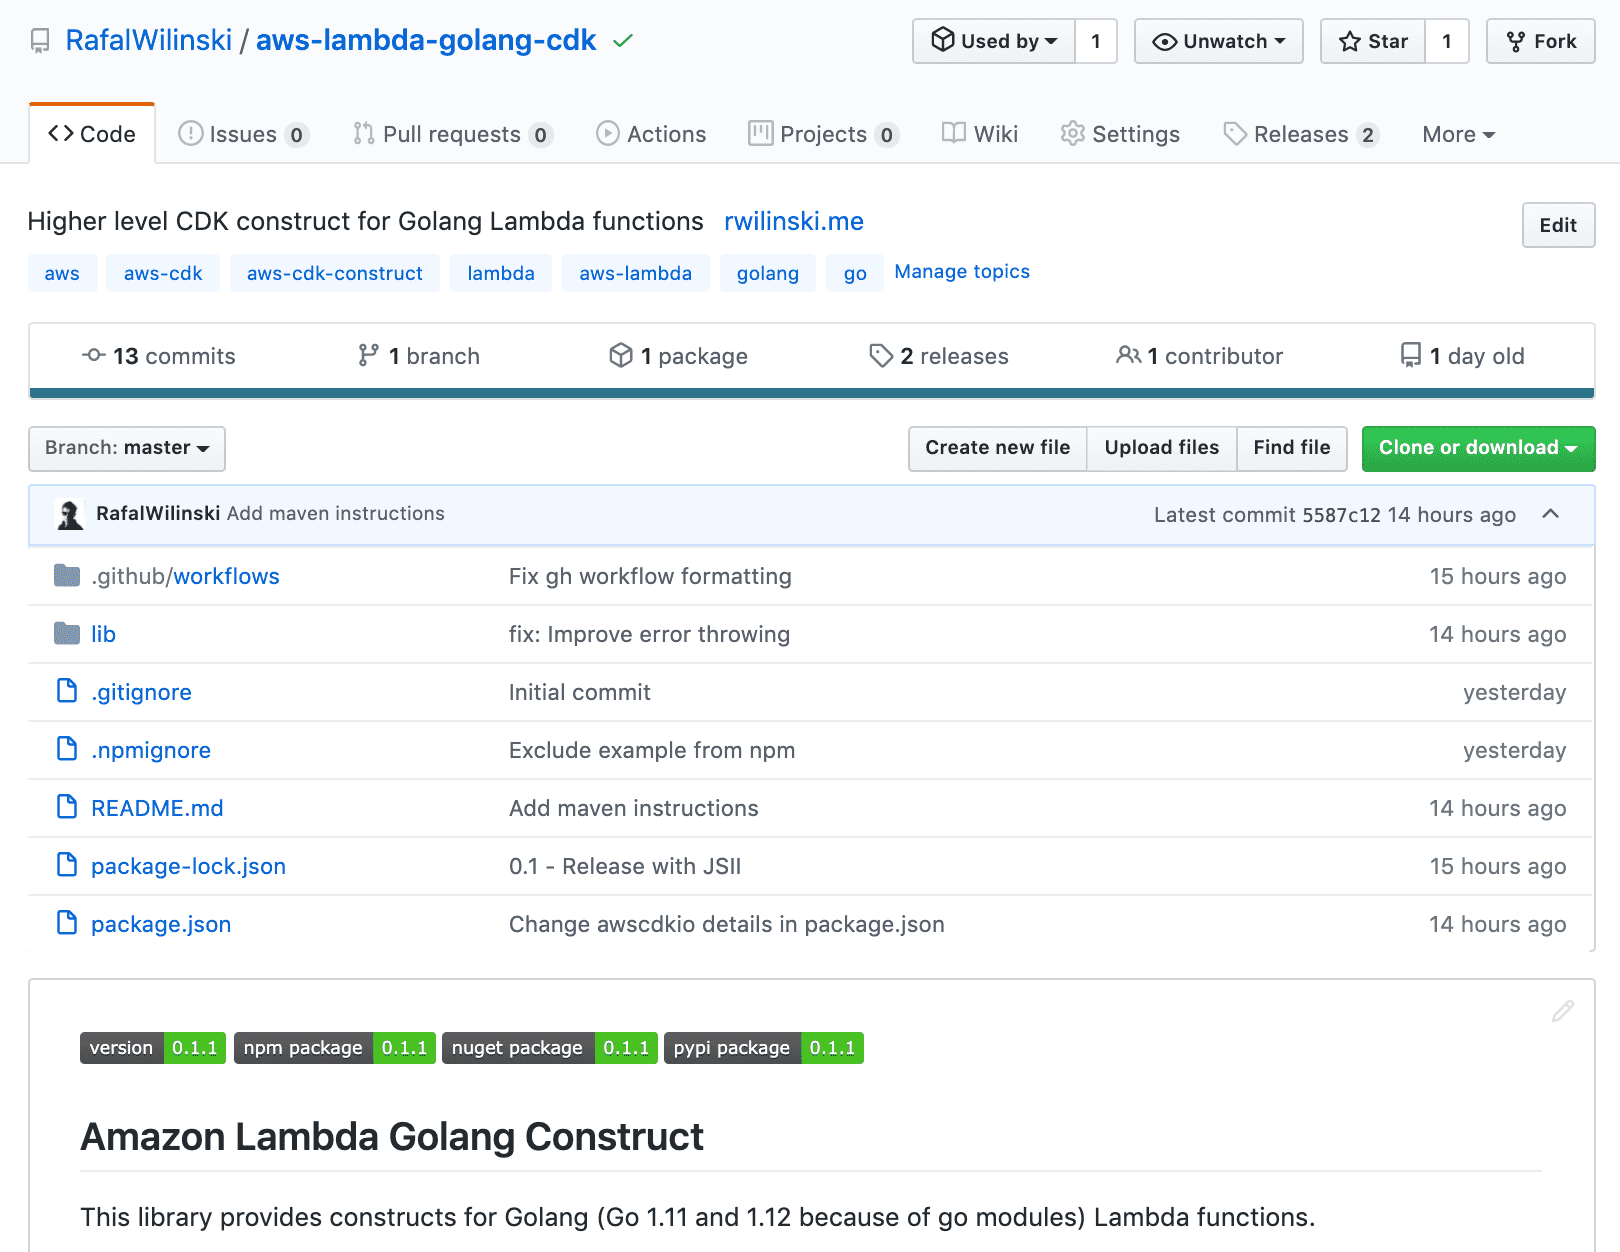
Task: Open the npm package version badge
Action: [335, 1048]
